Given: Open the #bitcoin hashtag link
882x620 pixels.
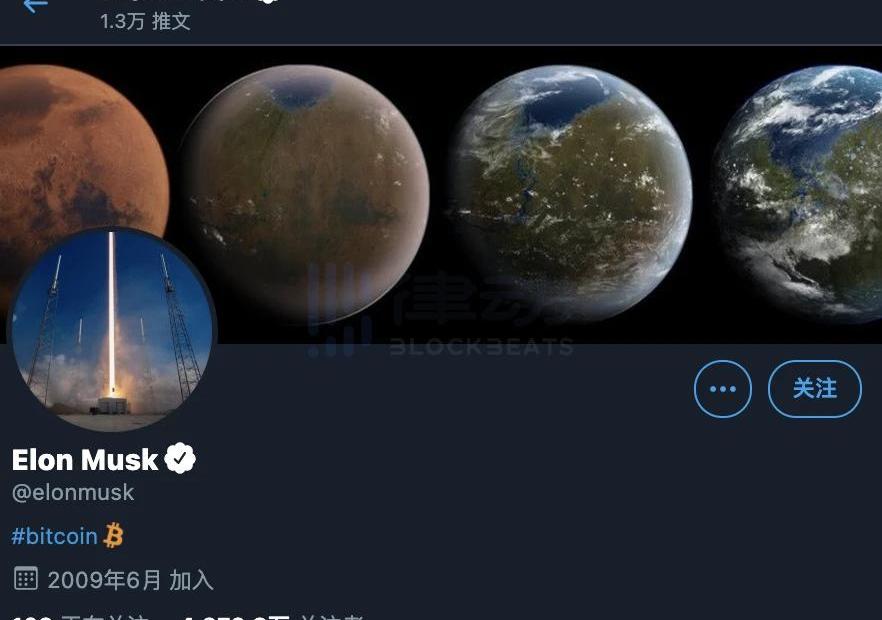Looking at the screenshot, I should [x=55, y=536].
